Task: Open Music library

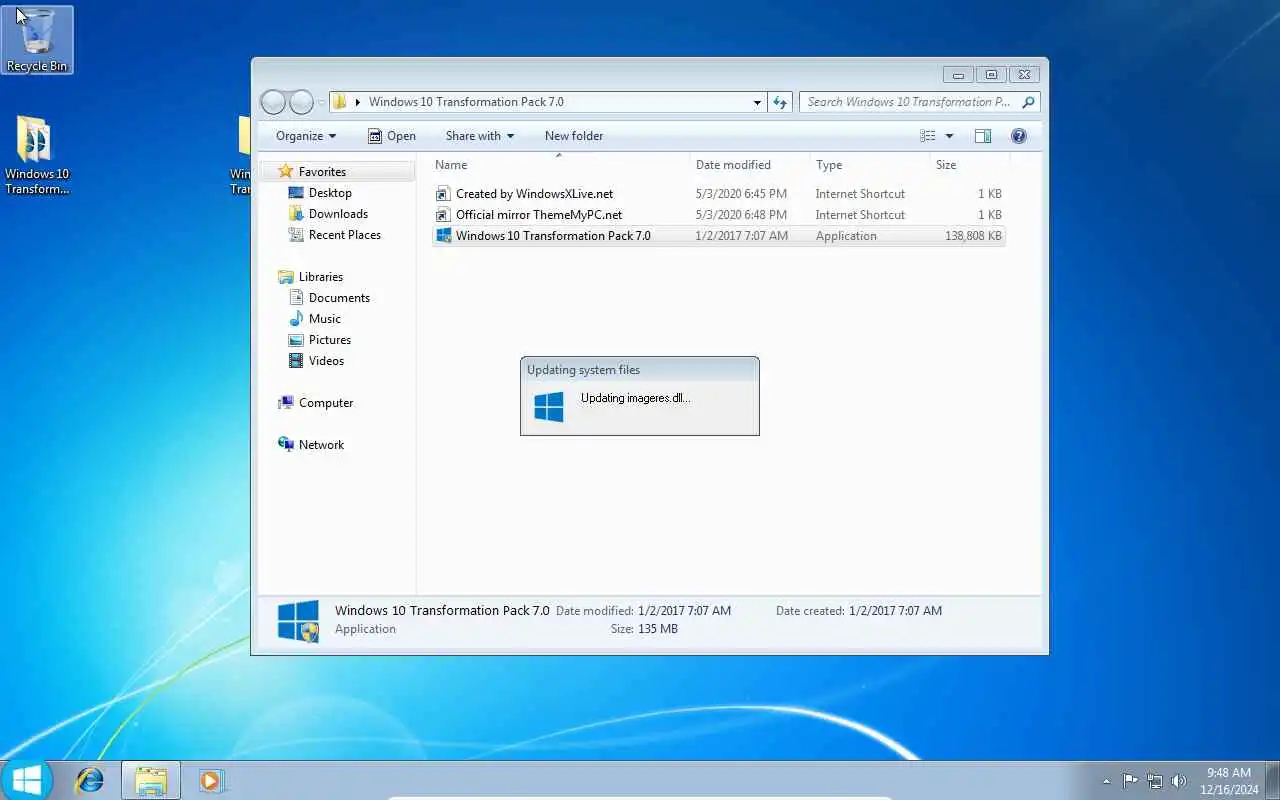Action: tap(315, 319)
